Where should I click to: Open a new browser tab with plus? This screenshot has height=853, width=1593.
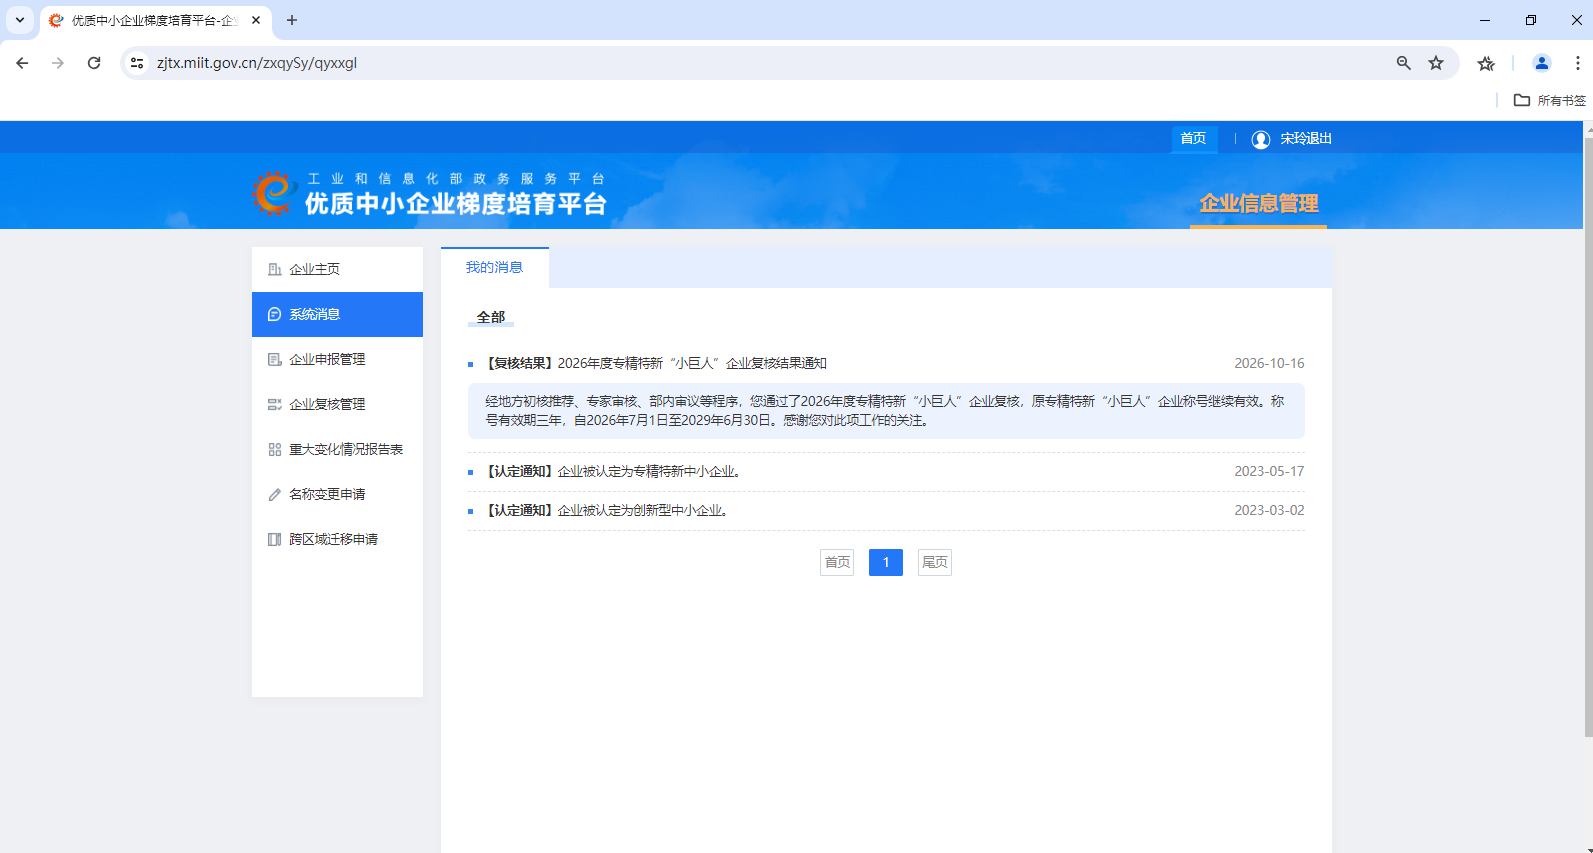click(292, 20)
